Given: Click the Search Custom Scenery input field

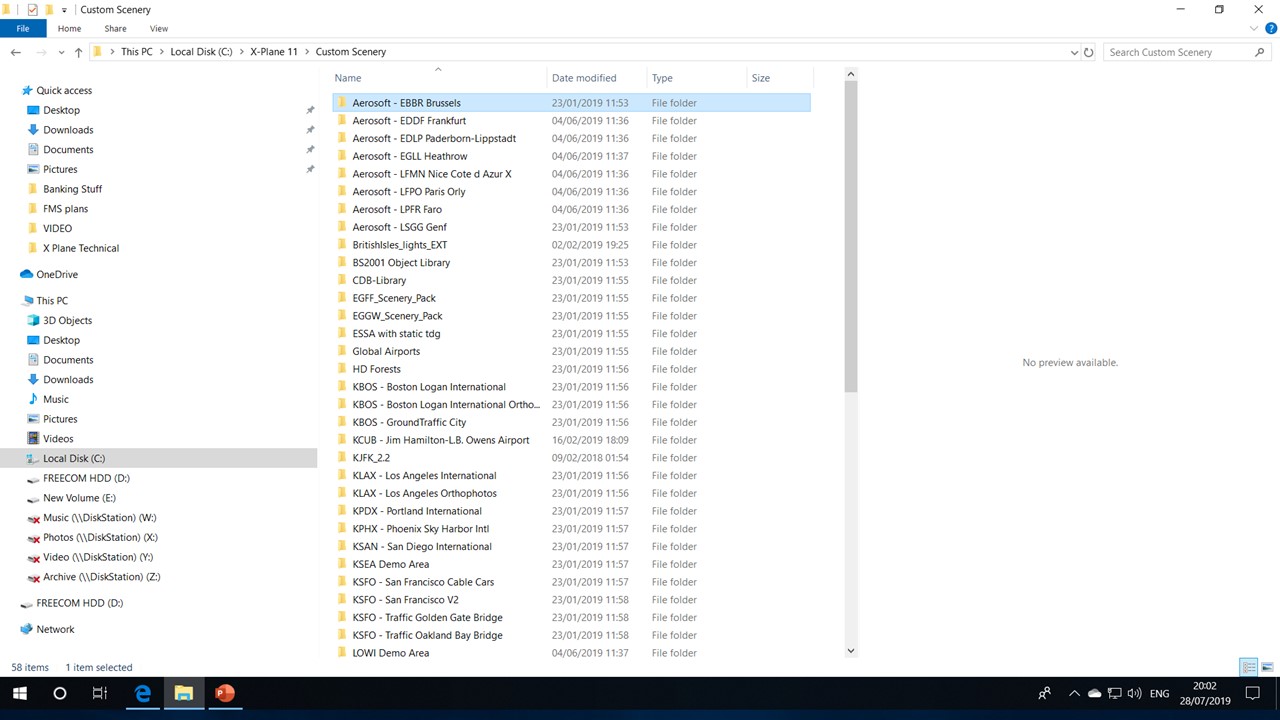Looking at the screenshot, I should click(x=1178, y=52).
